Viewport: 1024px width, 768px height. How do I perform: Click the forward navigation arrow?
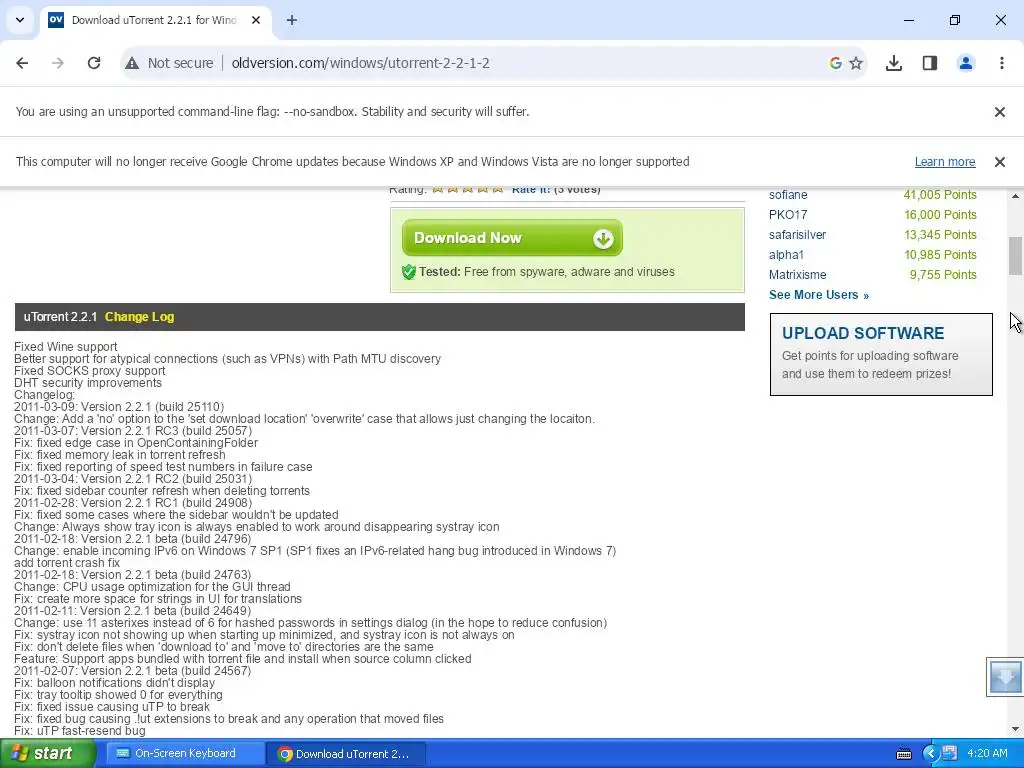tap(57, 63)
